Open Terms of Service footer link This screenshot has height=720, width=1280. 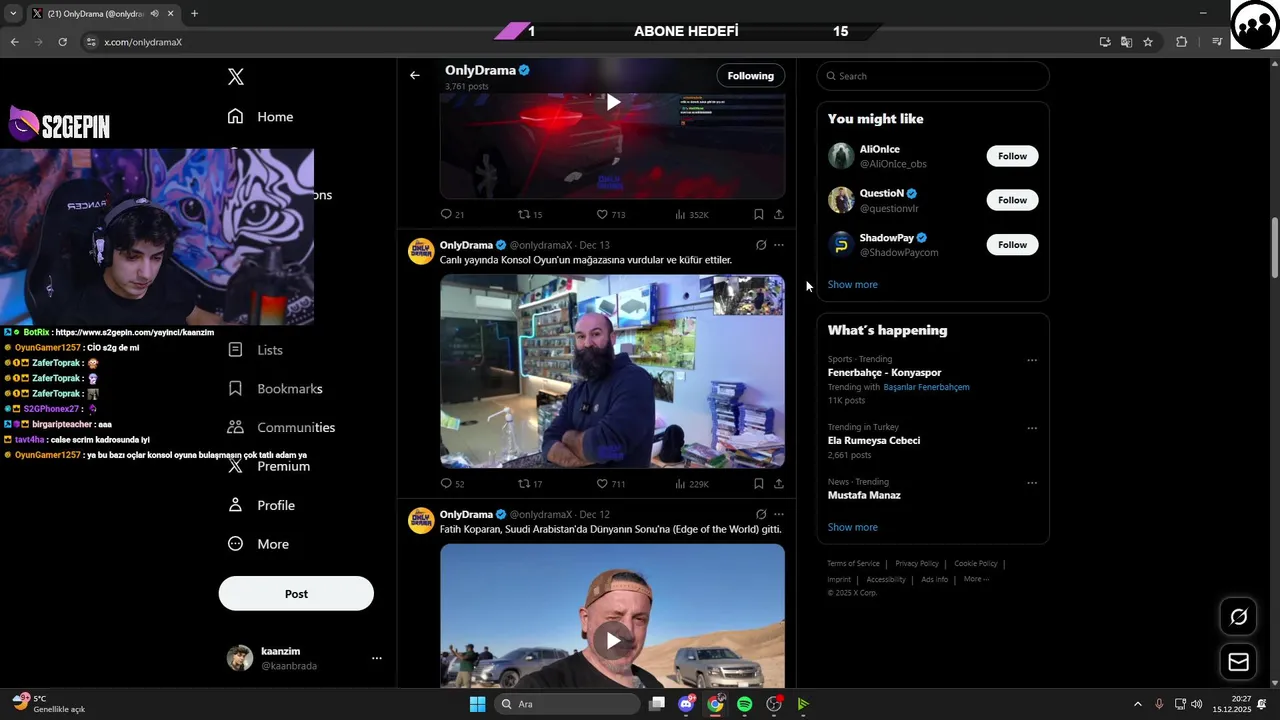pyautogui.click(x=853, y=563)
